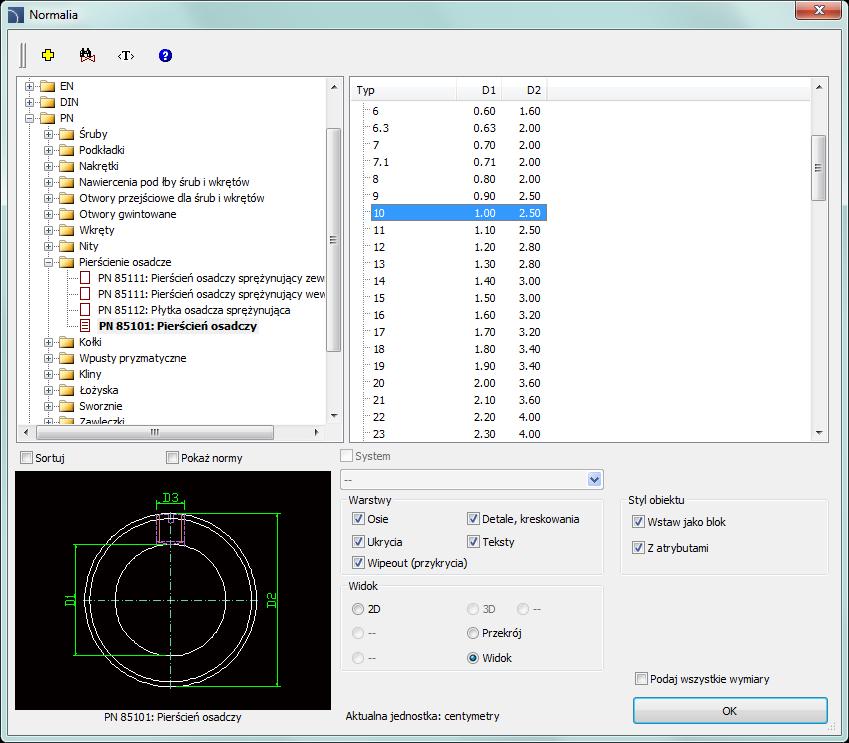Uncheck Detale, kreskowania checkbox
This screenshot has width=849, height=743.
coord(473,519)
